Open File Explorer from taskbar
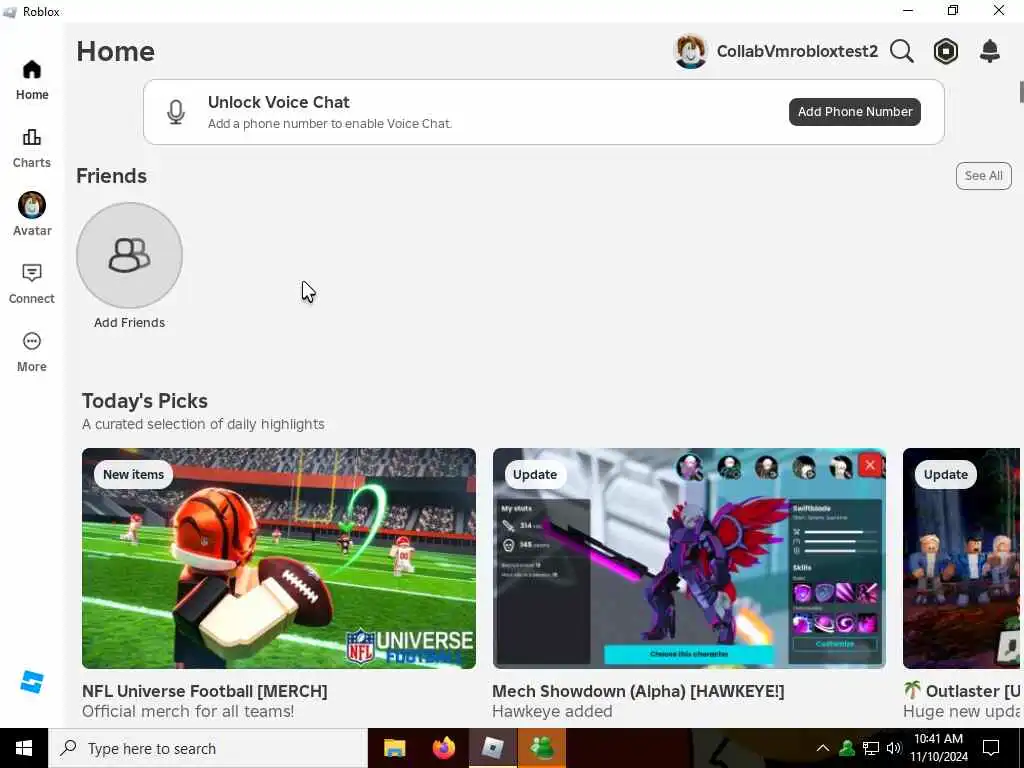Image resolution: width=1024 pixels, height=768 pixels. click(394, 748)
